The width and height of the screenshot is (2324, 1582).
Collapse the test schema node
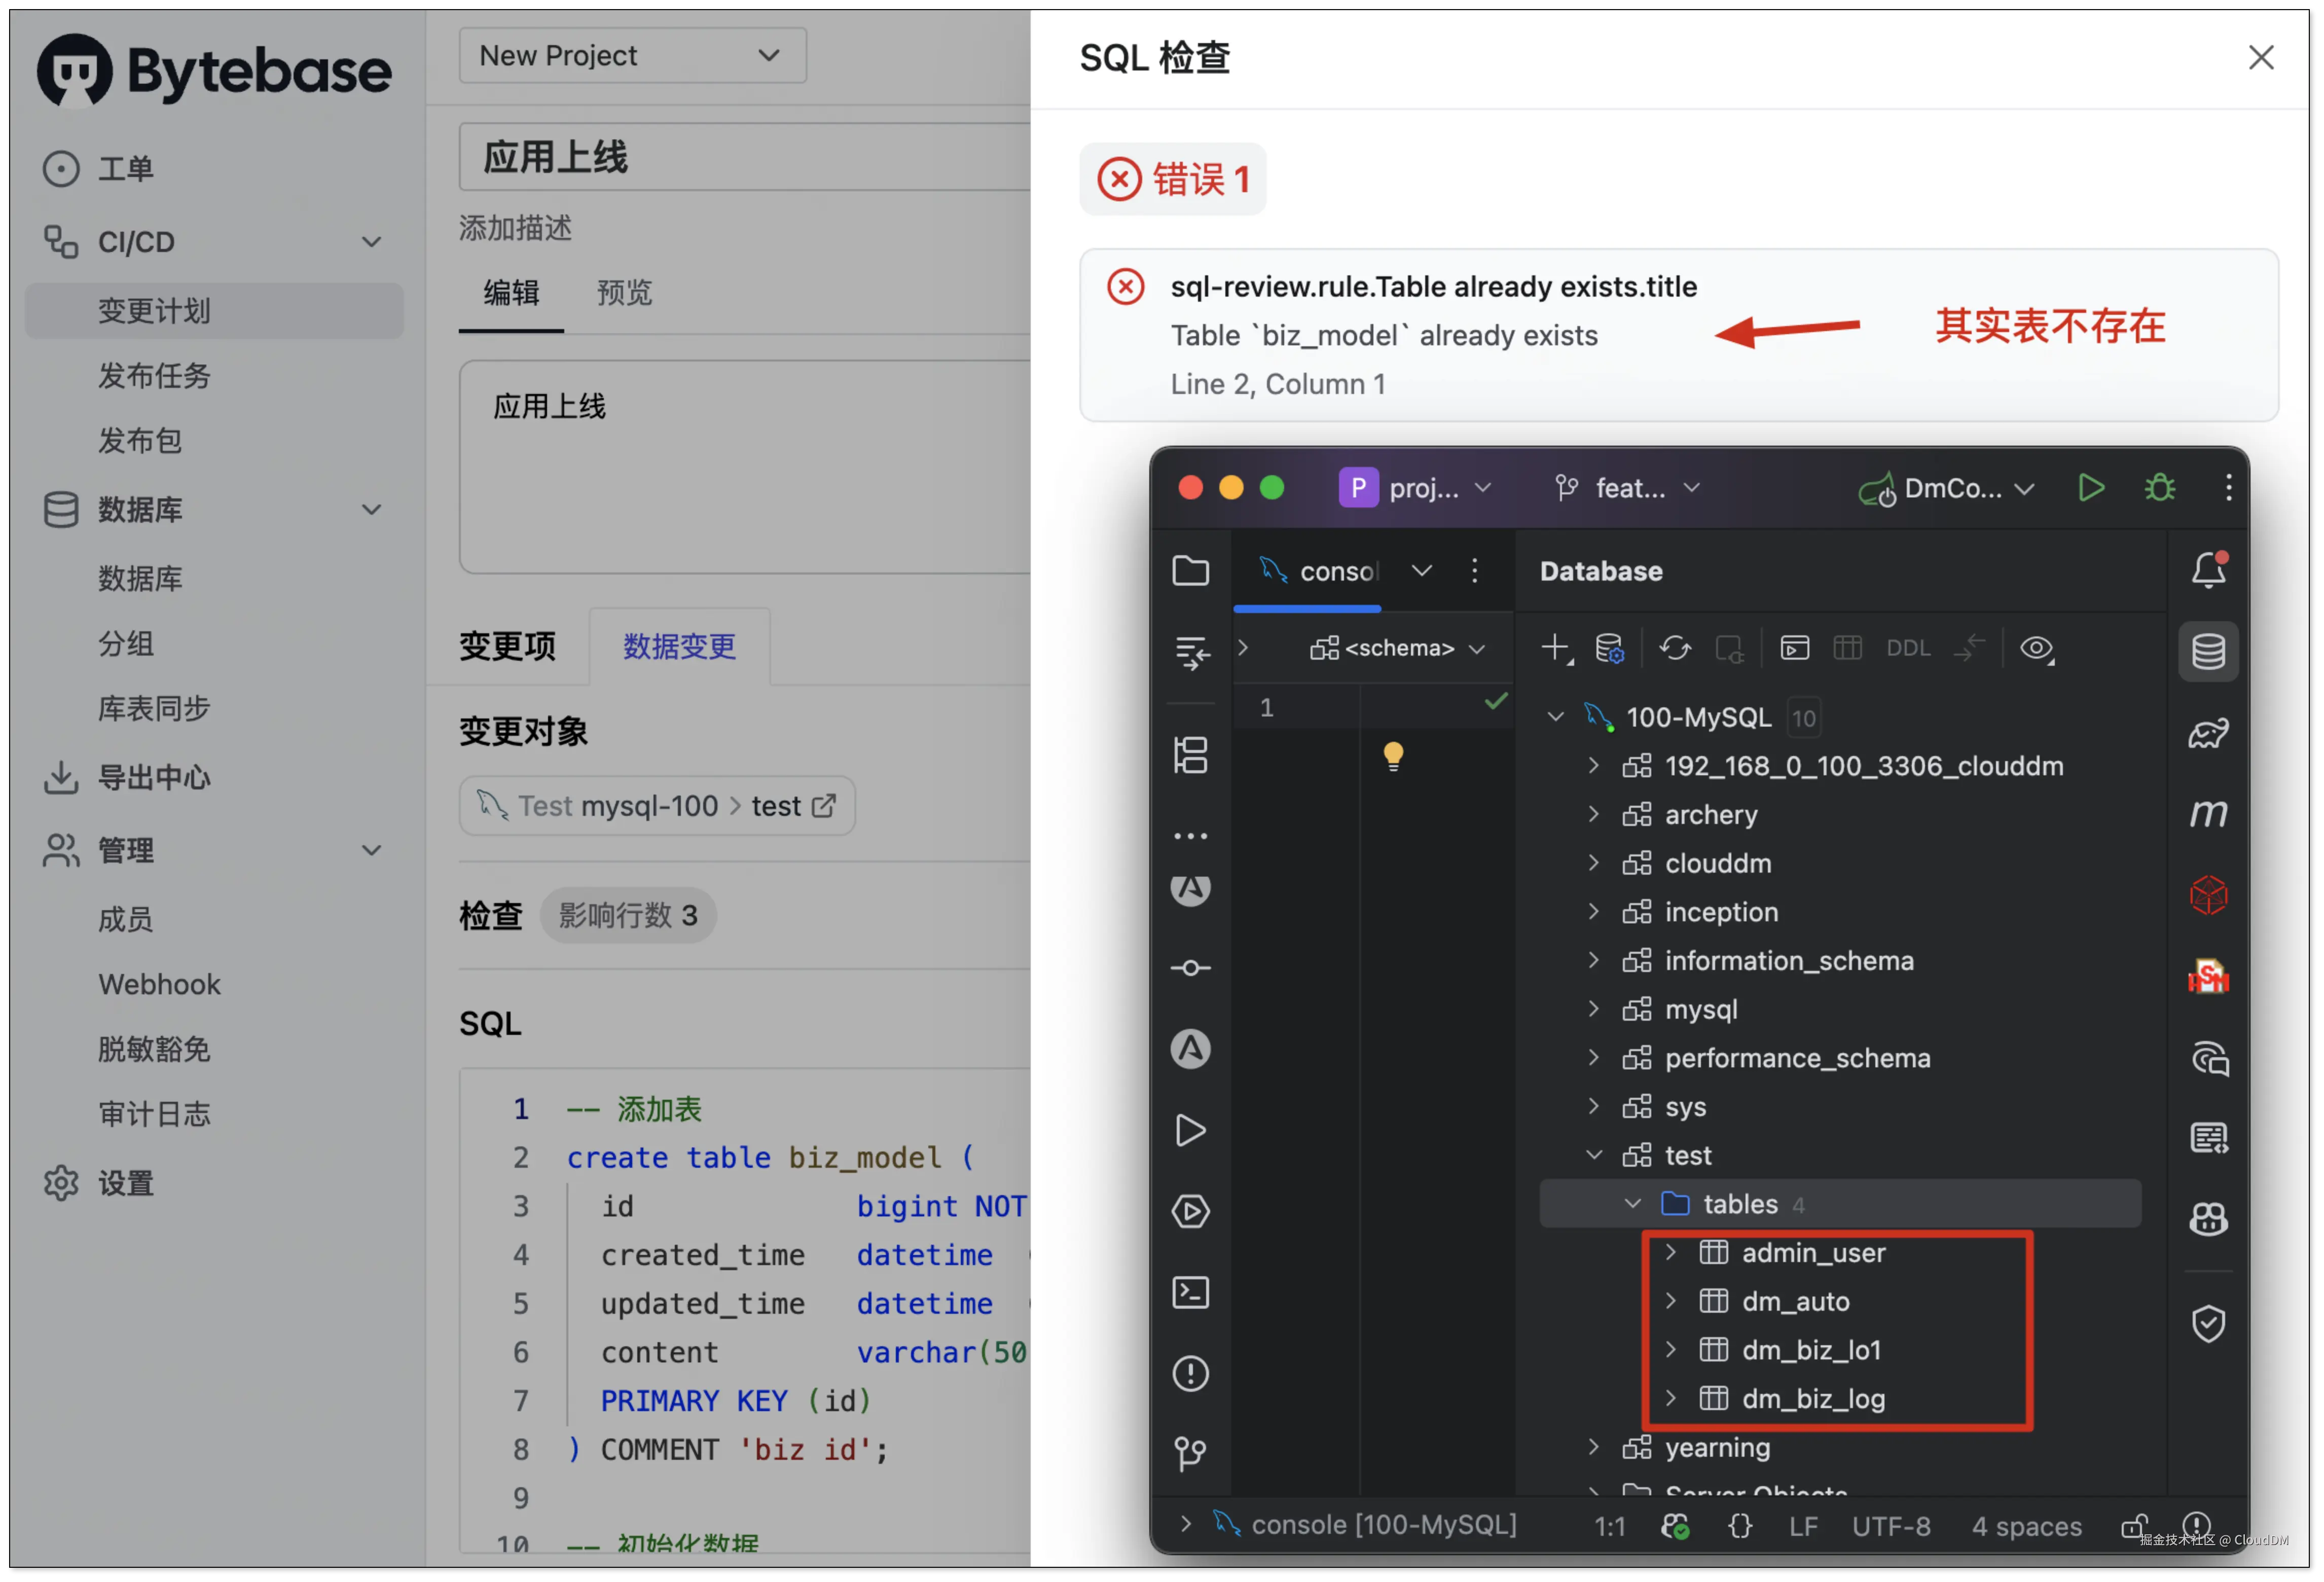pyautogui.click(x=1593, y=1155)
